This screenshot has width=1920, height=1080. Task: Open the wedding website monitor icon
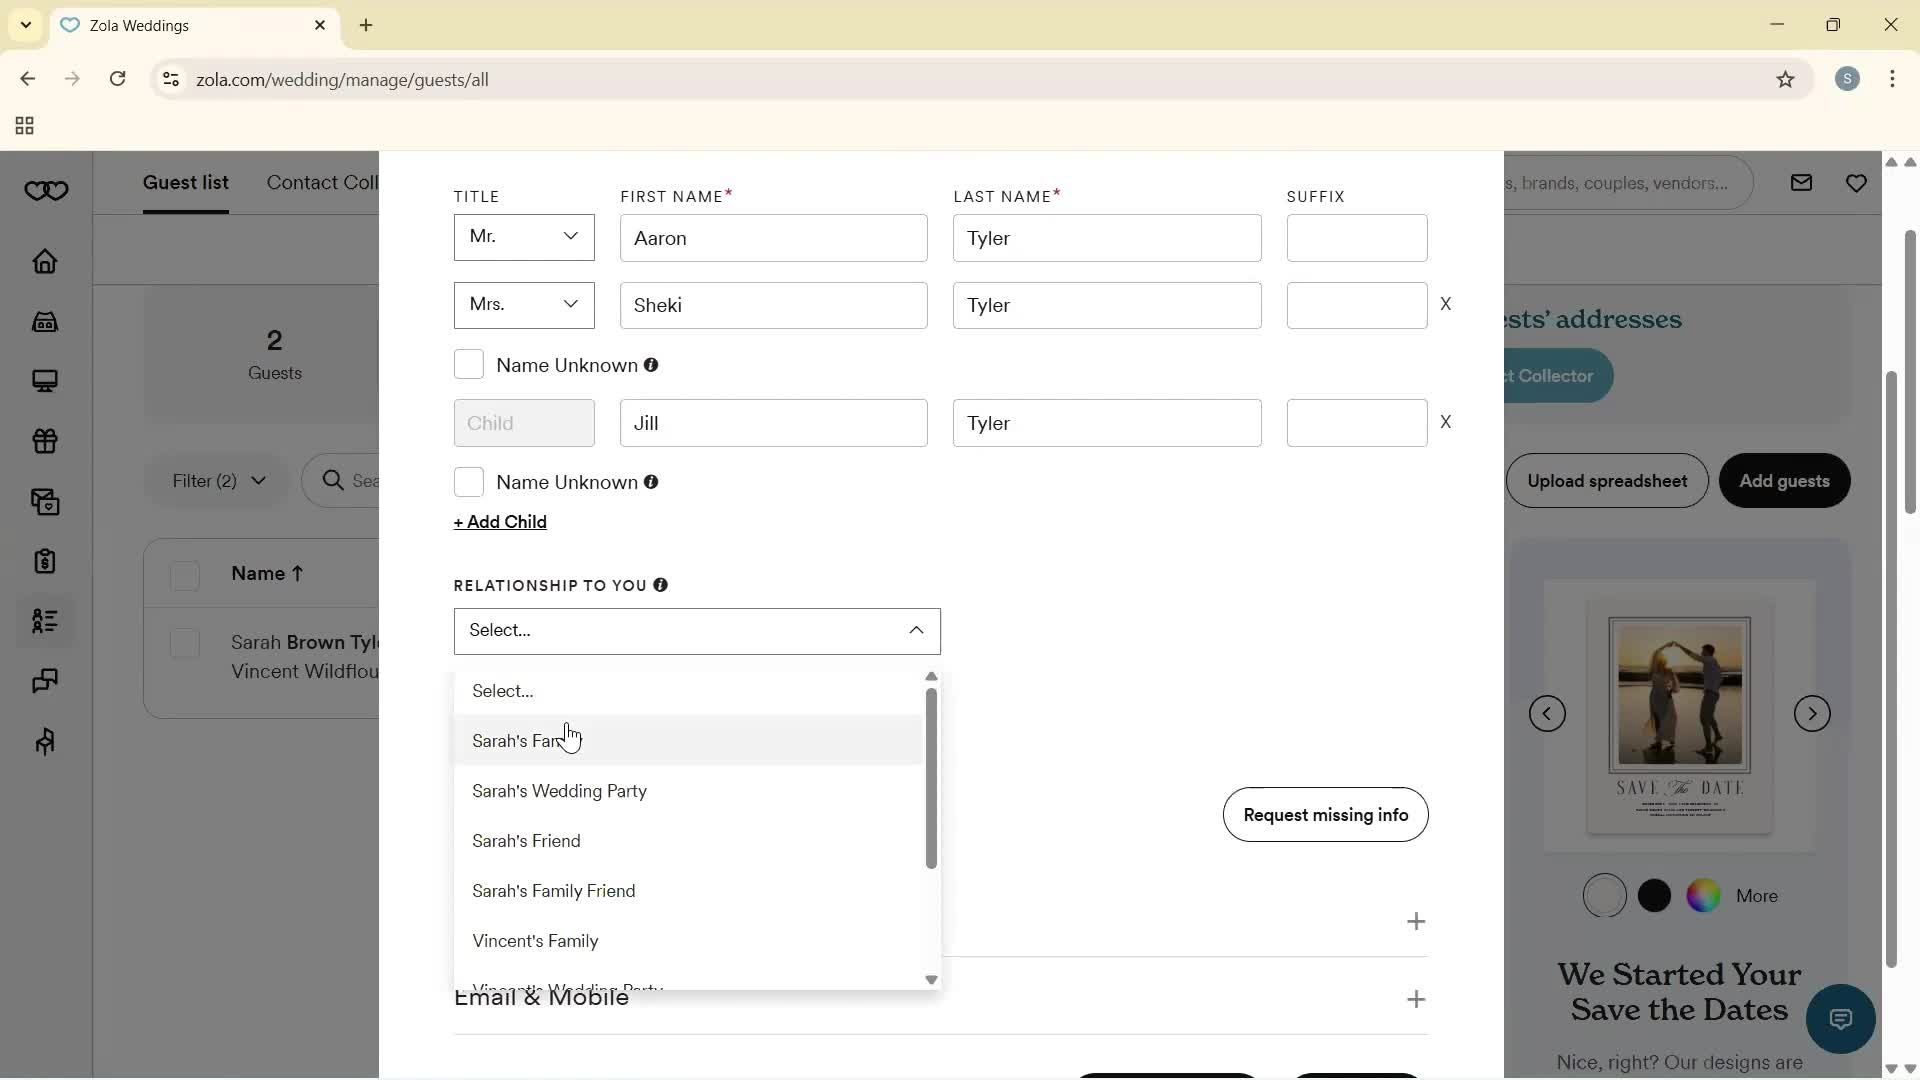tap(45, 380)
